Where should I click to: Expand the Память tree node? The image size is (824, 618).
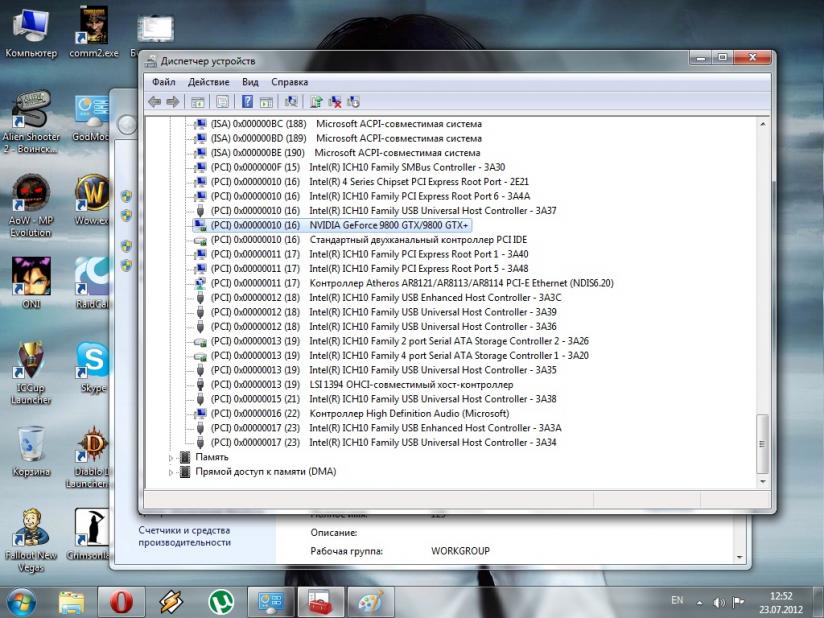point(170,457)
